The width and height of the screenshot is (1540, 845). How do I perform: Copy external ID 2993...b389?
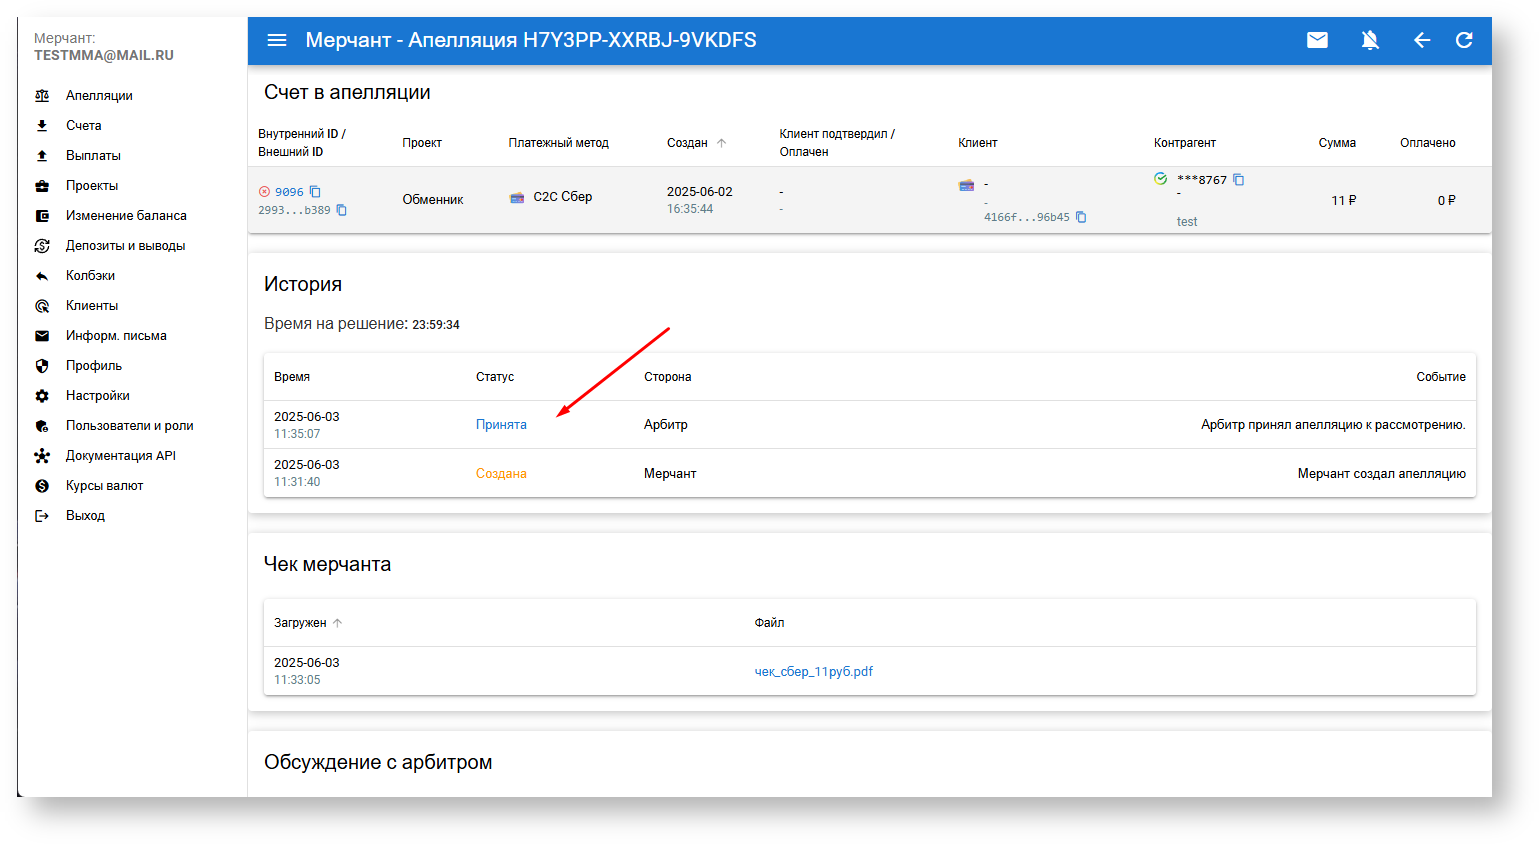click(x=342, y=210)
